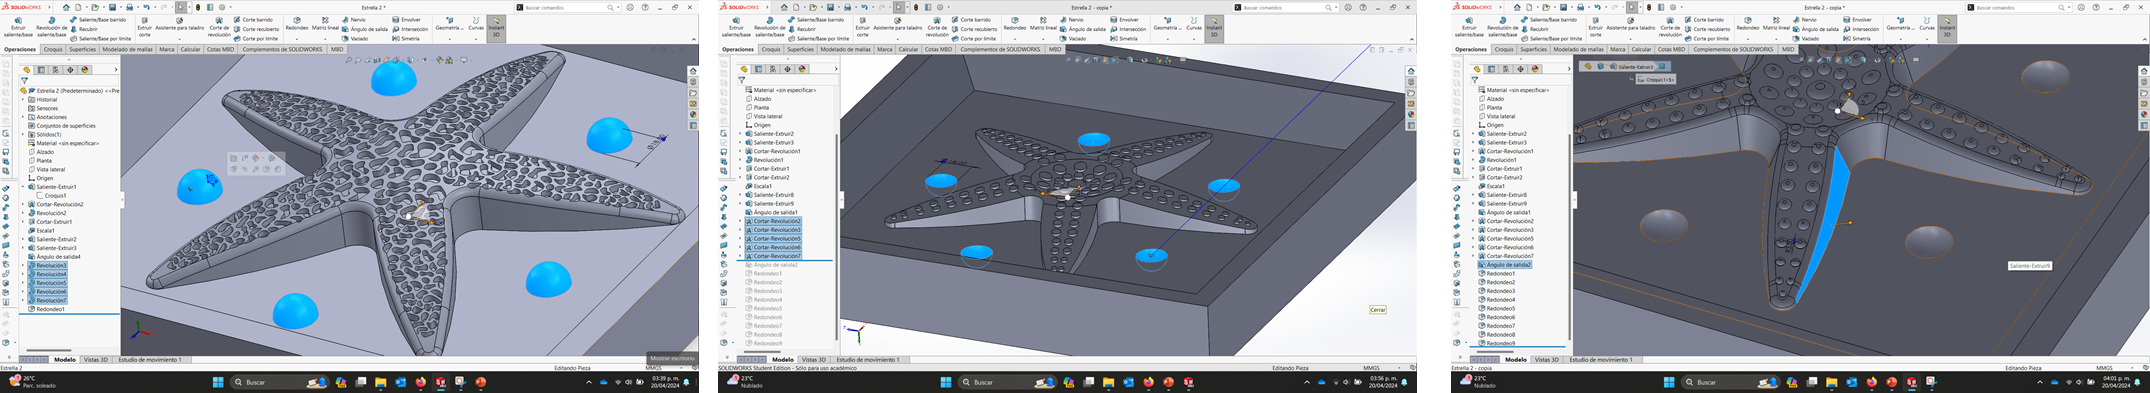The image size is (2150, 393).
Task: Expand the Historial folder in the feature tree
Action: pyautogui.click(x=24, y=100)
